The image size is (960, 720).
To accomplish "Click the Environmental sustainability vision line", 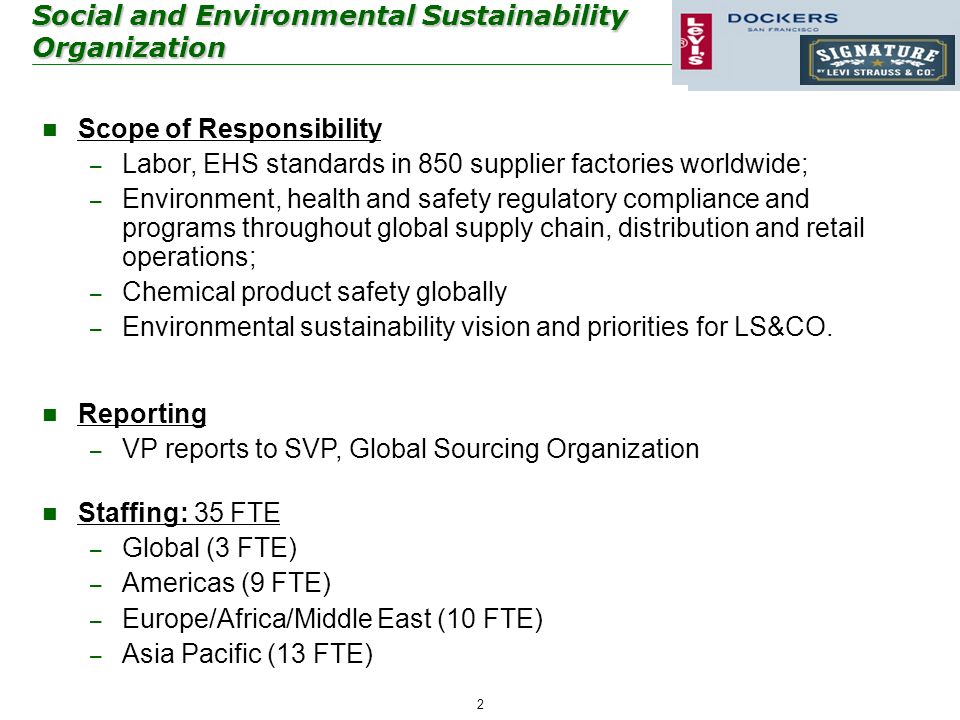I will pyautogui.click(x=478, y=327).
